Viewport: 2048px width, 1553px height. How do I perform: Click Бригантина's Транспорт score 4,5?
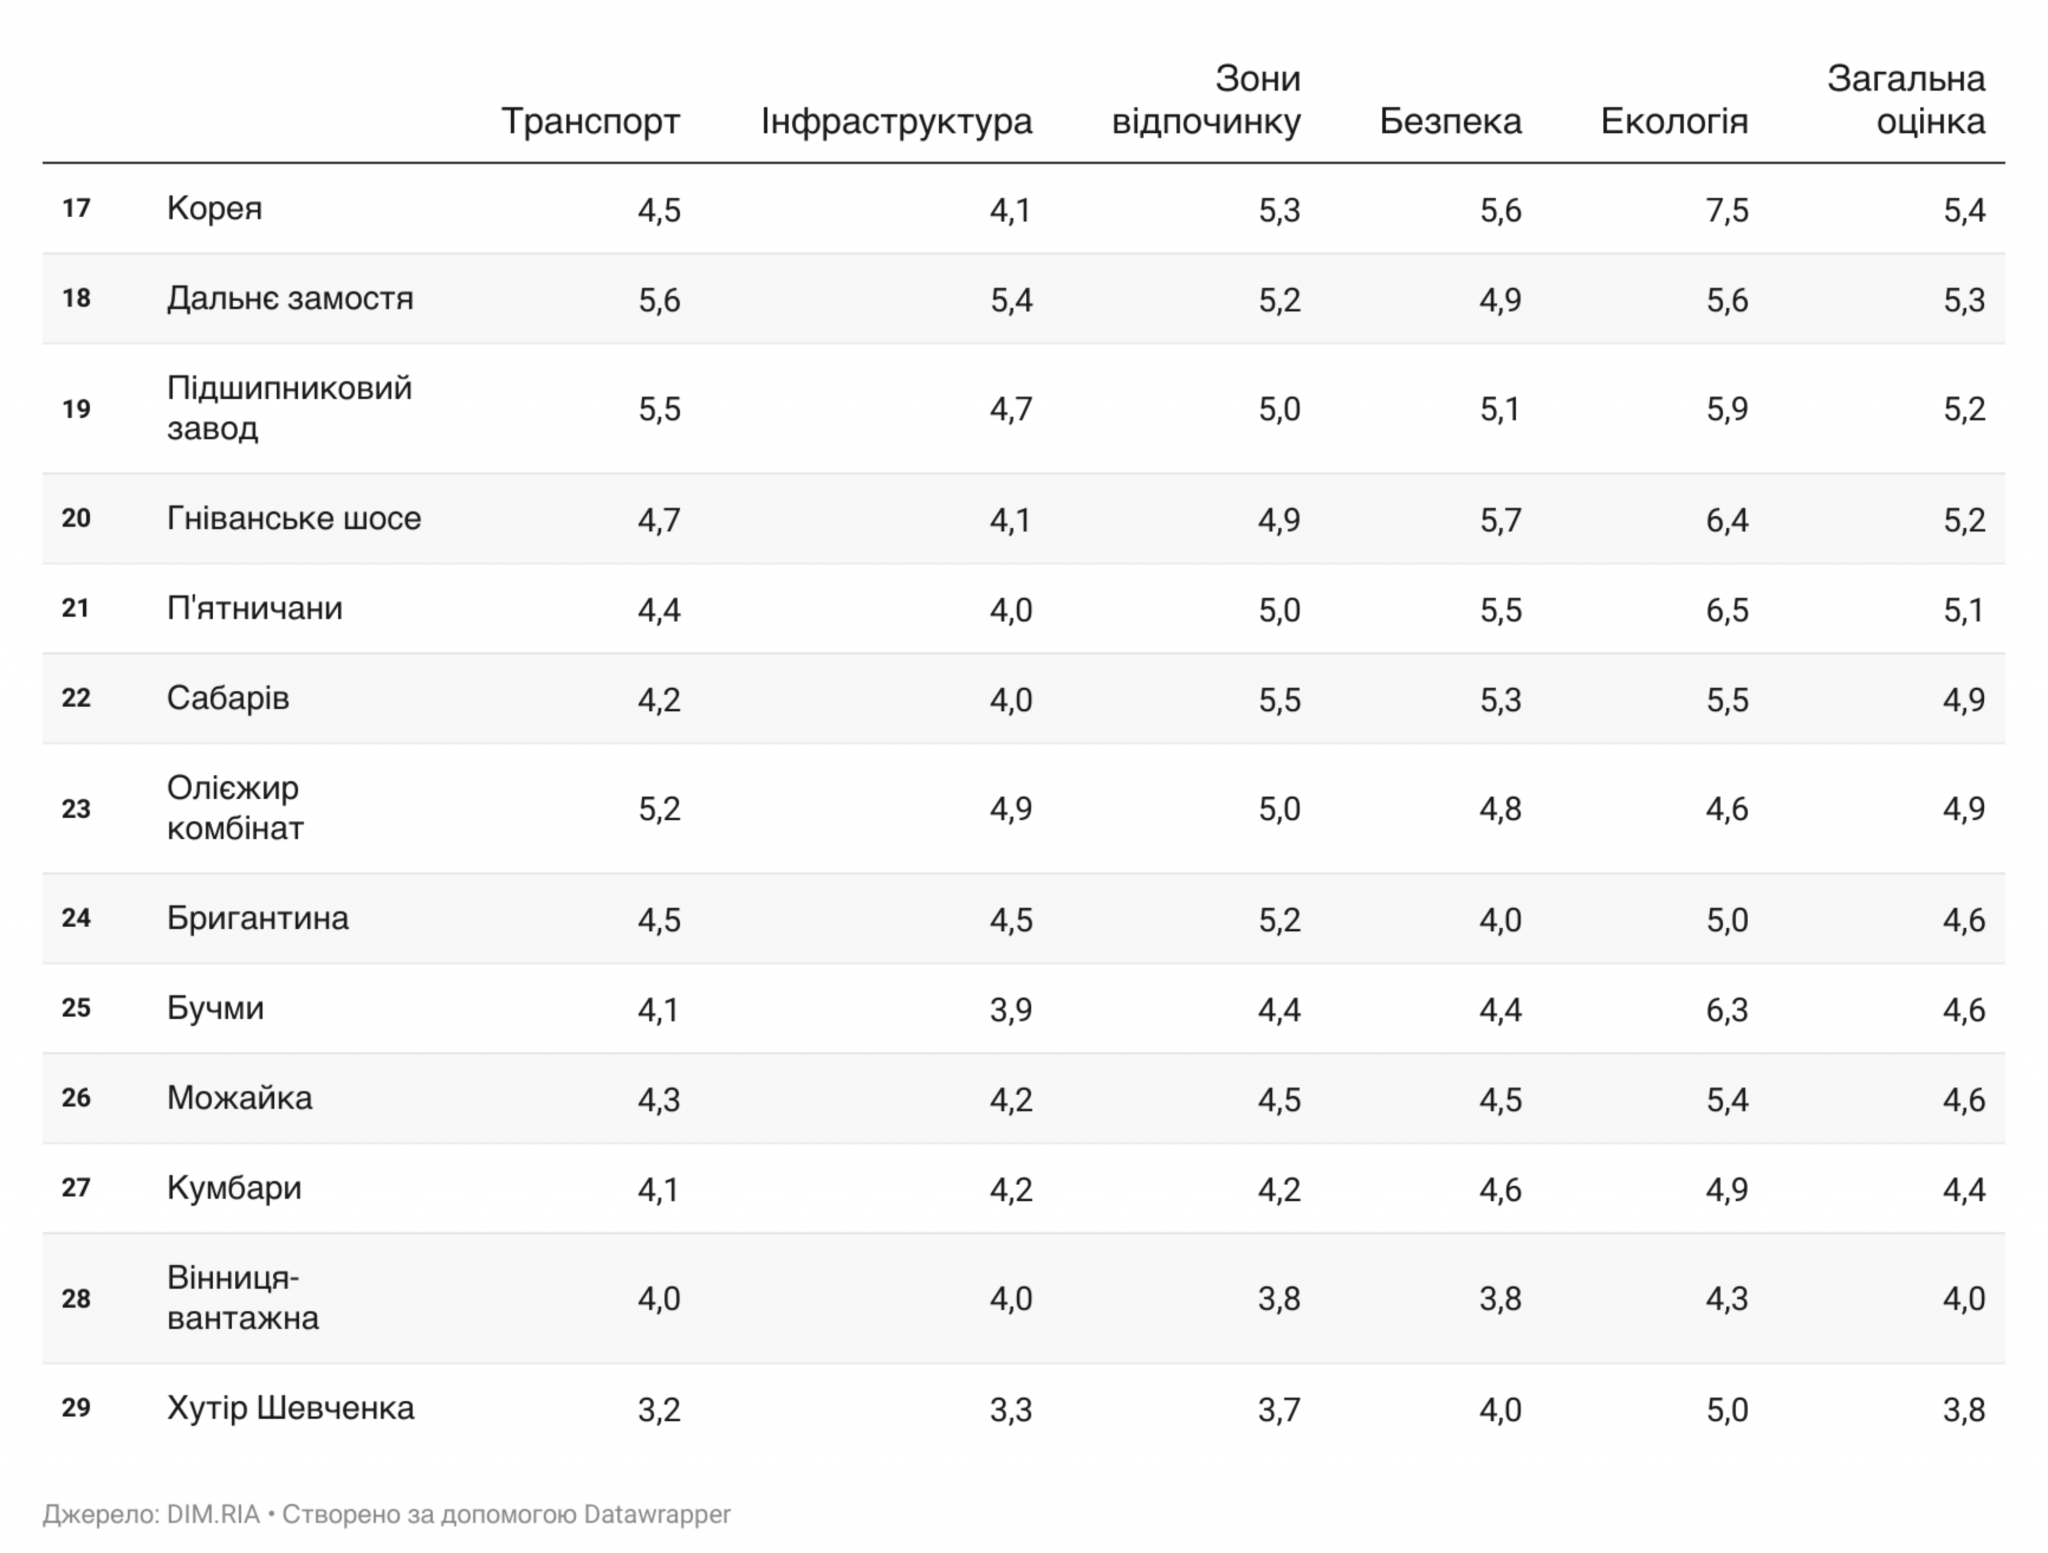pyautogui.click(x=659, y=919)
